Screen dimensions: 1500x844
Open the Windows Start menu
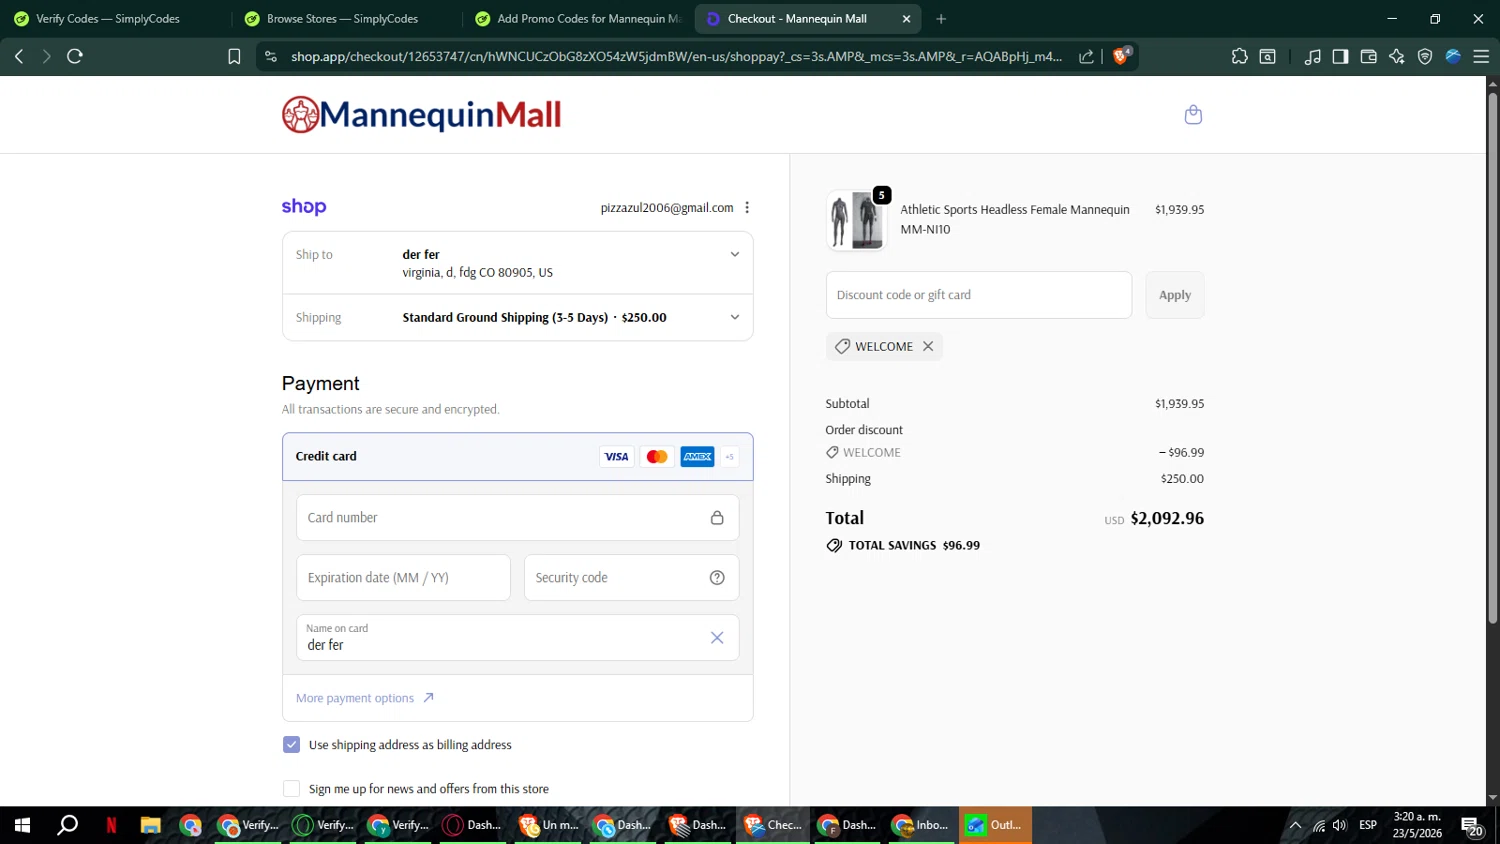[x=22, y=825]
